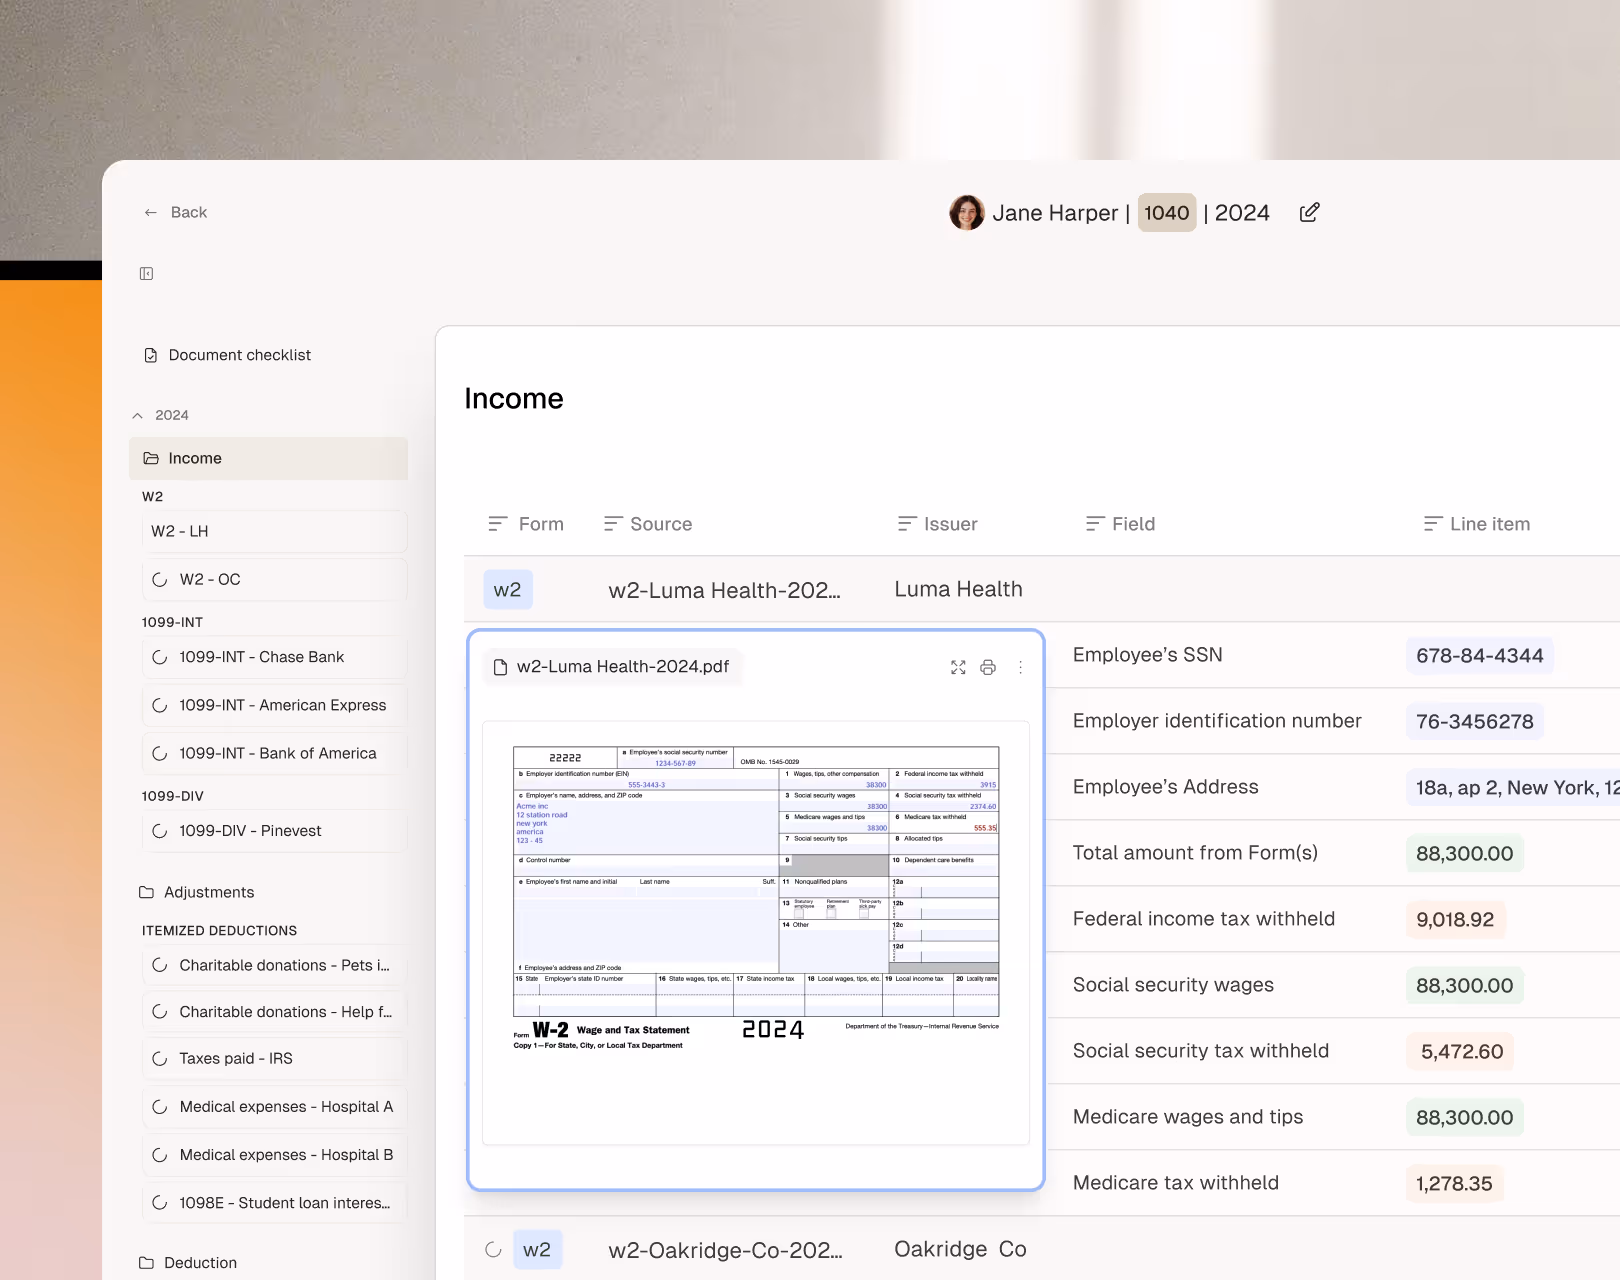Click the Oakridge Co issuer cell
Screen dimensions: 1620x1280
pyautogui.click(x=960, y=1249)
